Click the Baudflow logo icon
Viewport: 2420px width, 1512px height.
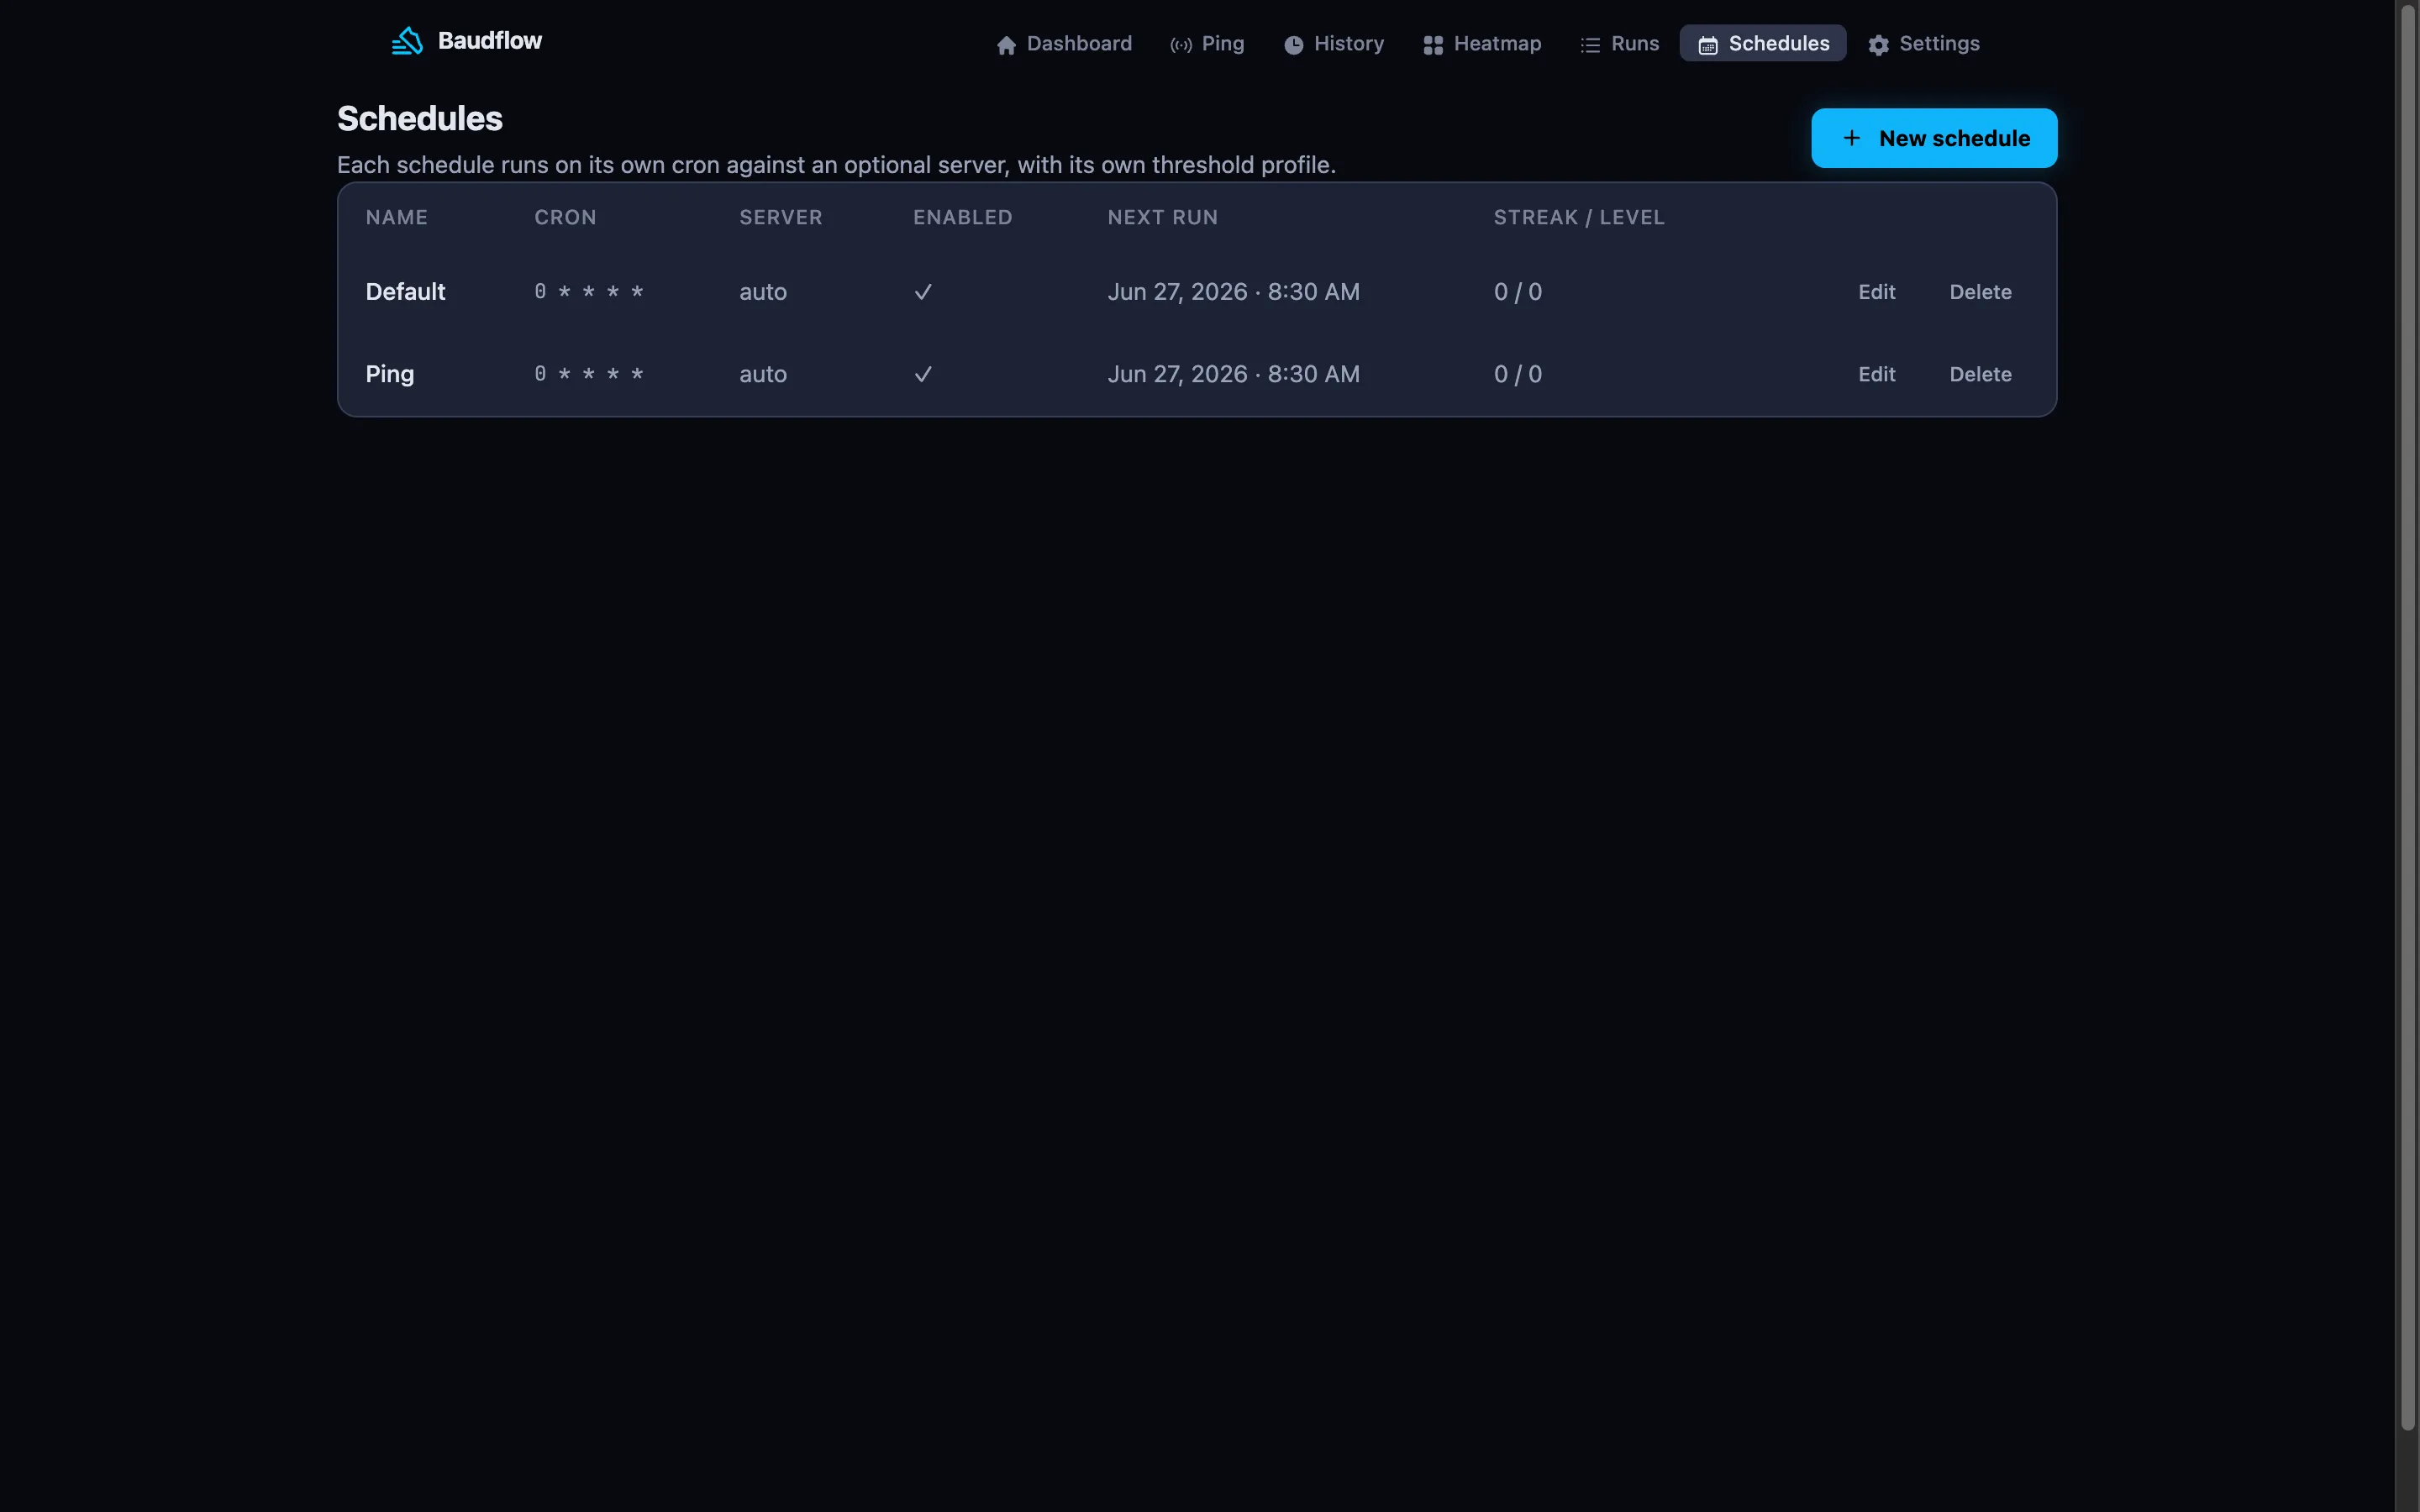coord(407,41)
